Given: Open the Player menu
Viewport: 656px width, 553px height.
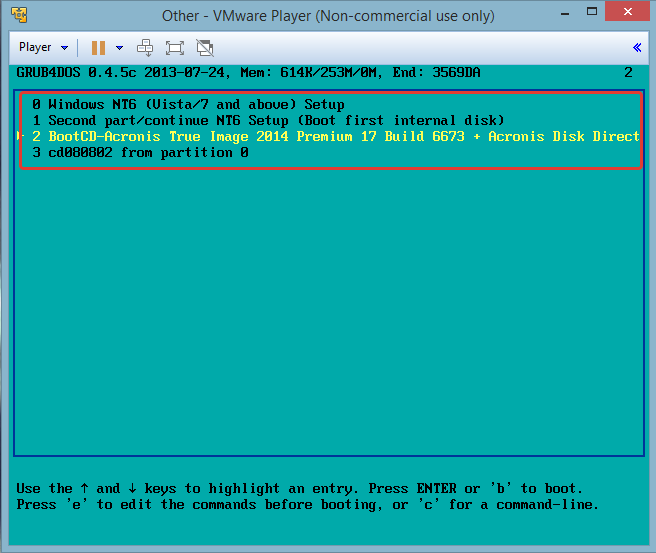Looking at the screenshot, I should 44,47.
